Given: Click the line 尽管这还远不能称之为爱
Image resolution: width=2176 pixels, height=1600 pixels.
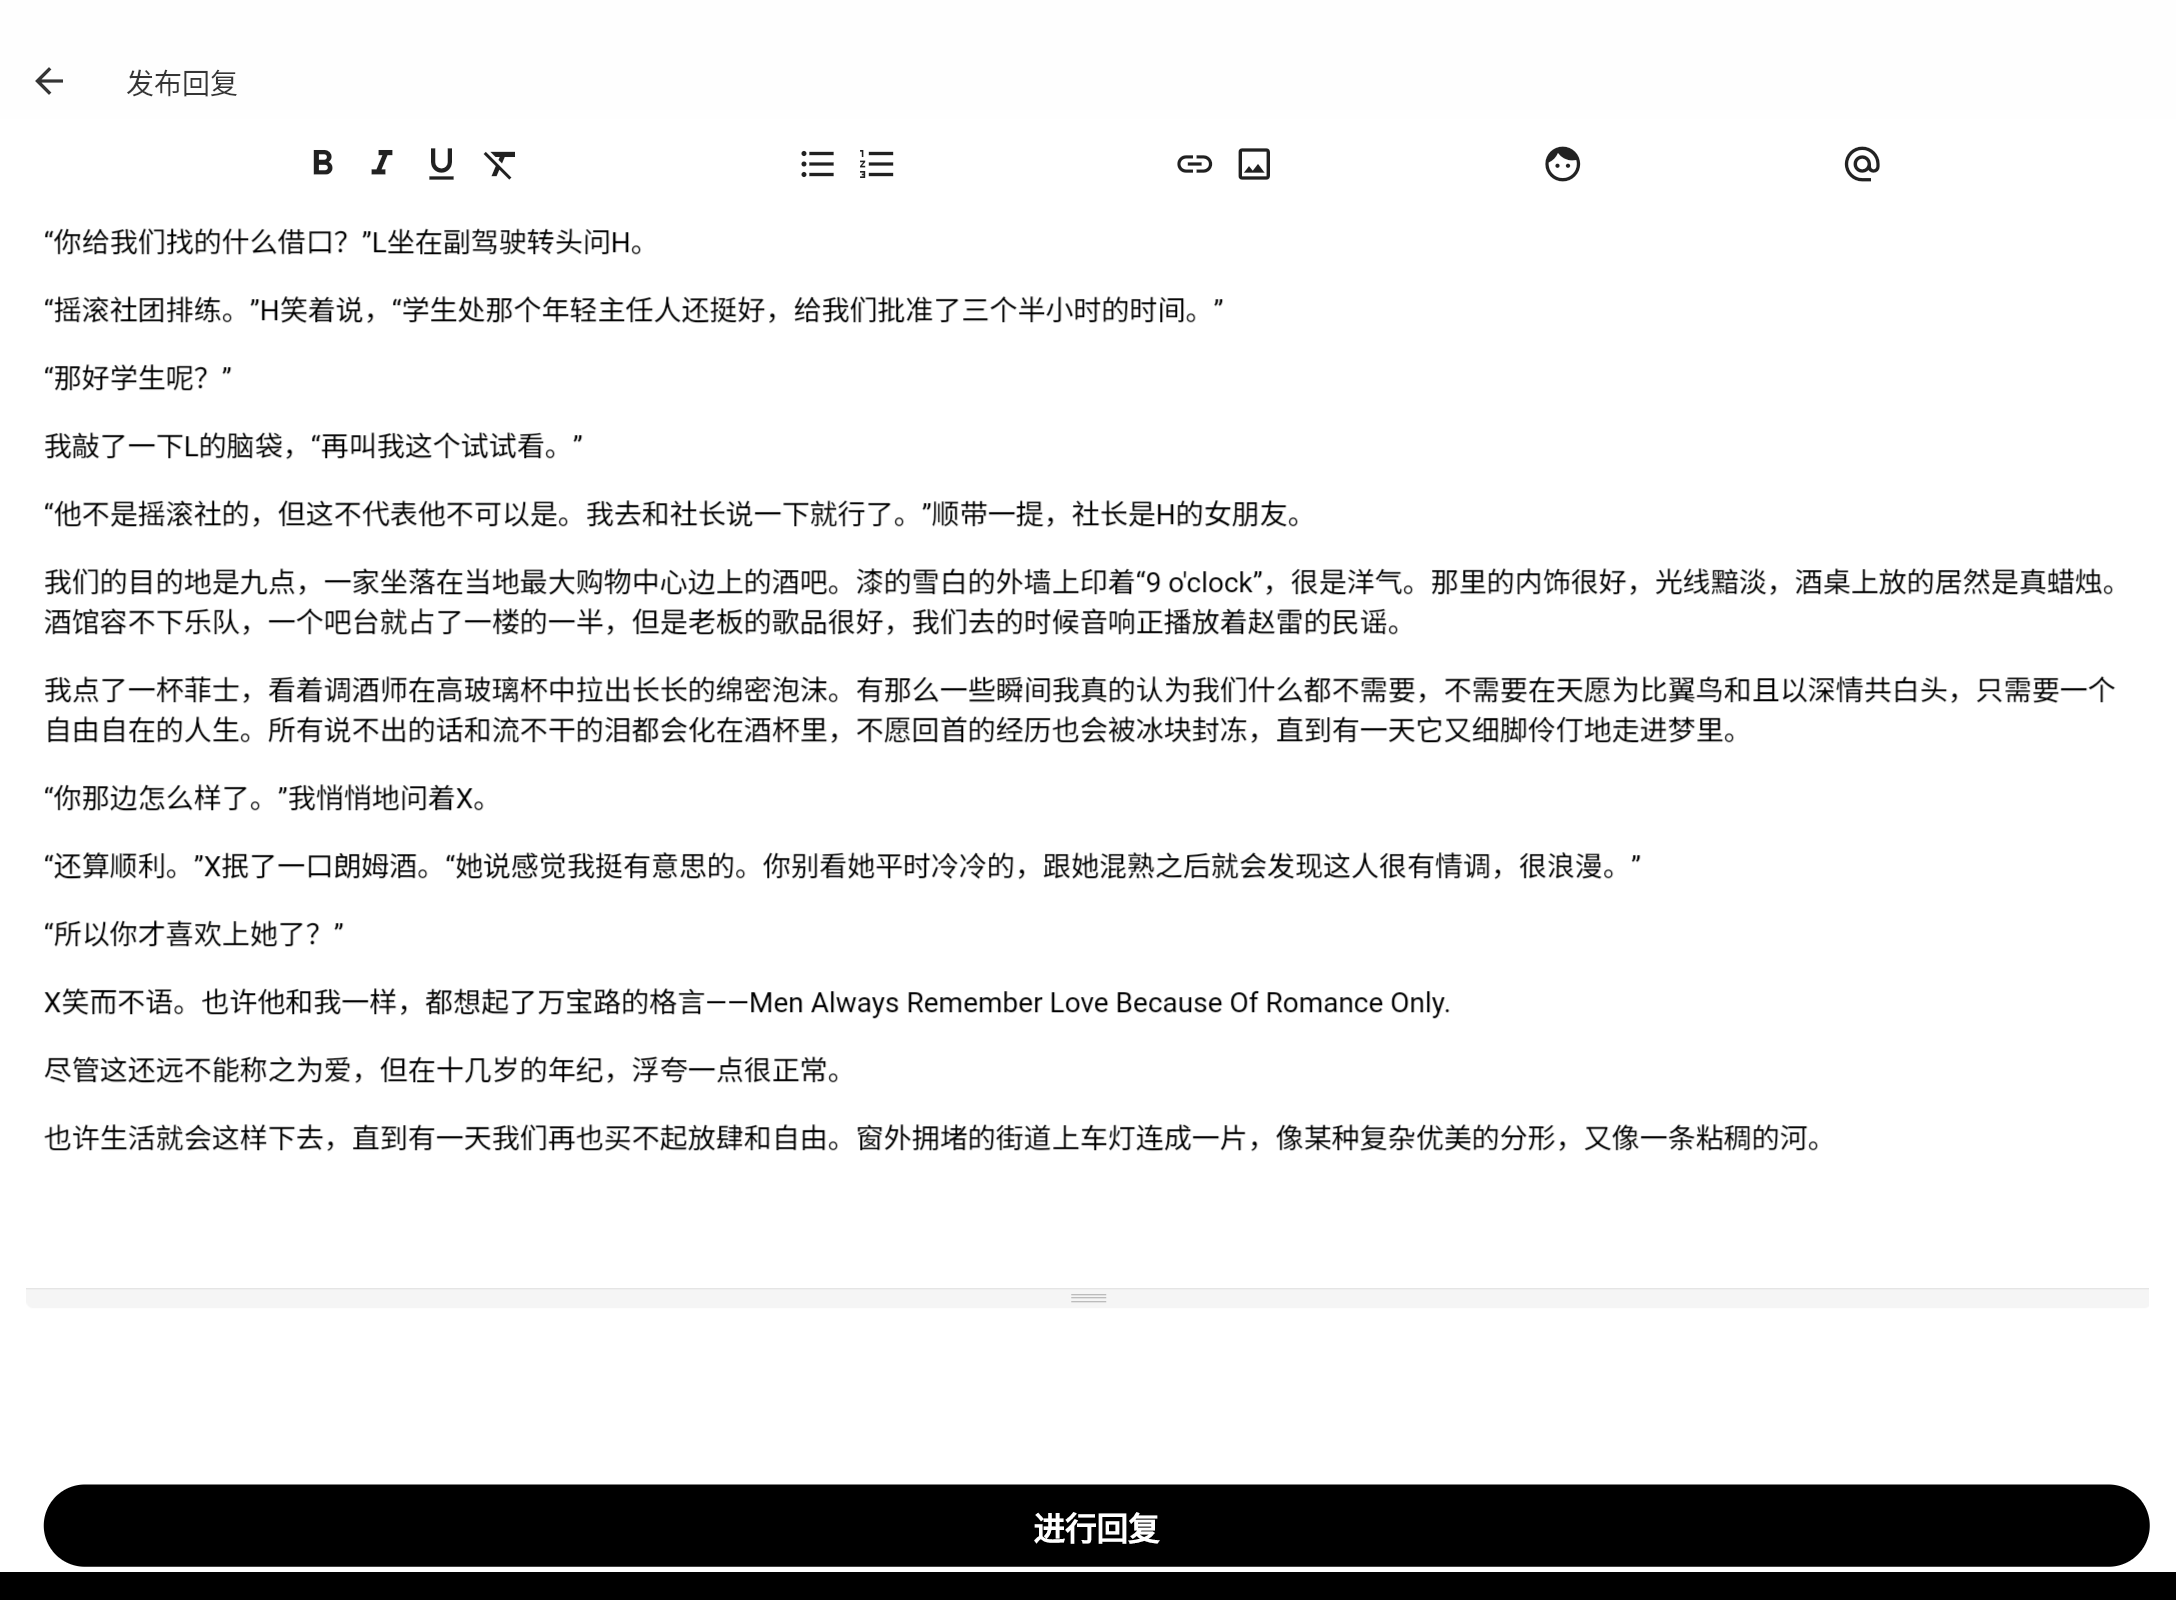Looking at the screenshot, I should pos(446,1071).
